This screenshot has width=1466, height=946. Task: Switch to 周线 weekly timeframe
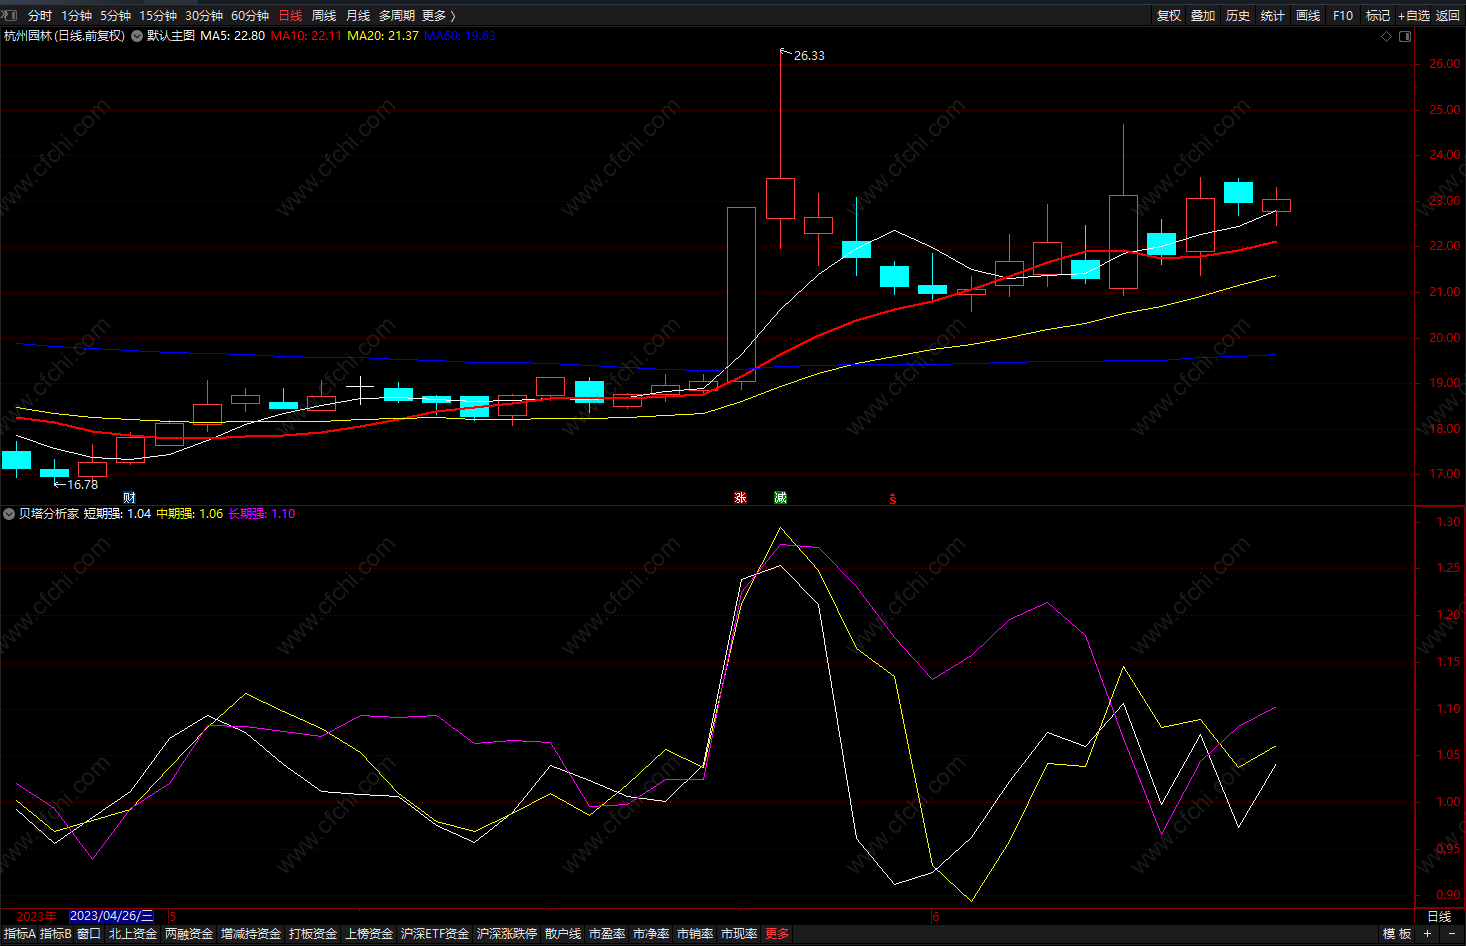tap(324, 16)
